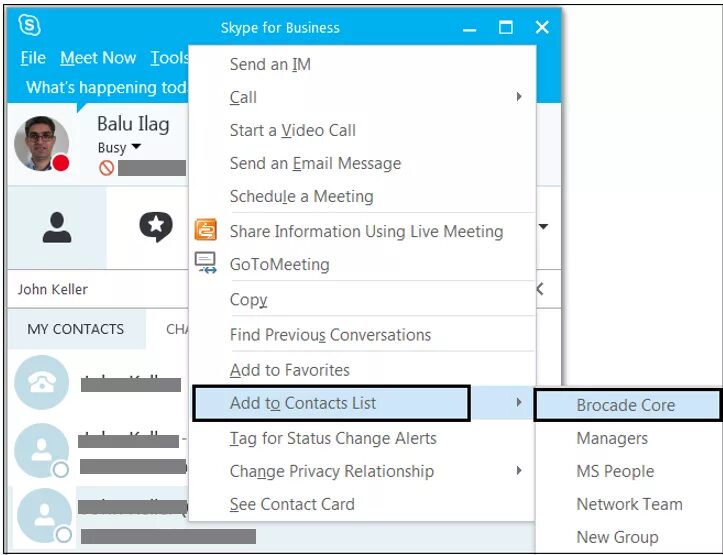Click the blocked-location icon under Busy
The image size is (723, 555).
click(107, 168)
